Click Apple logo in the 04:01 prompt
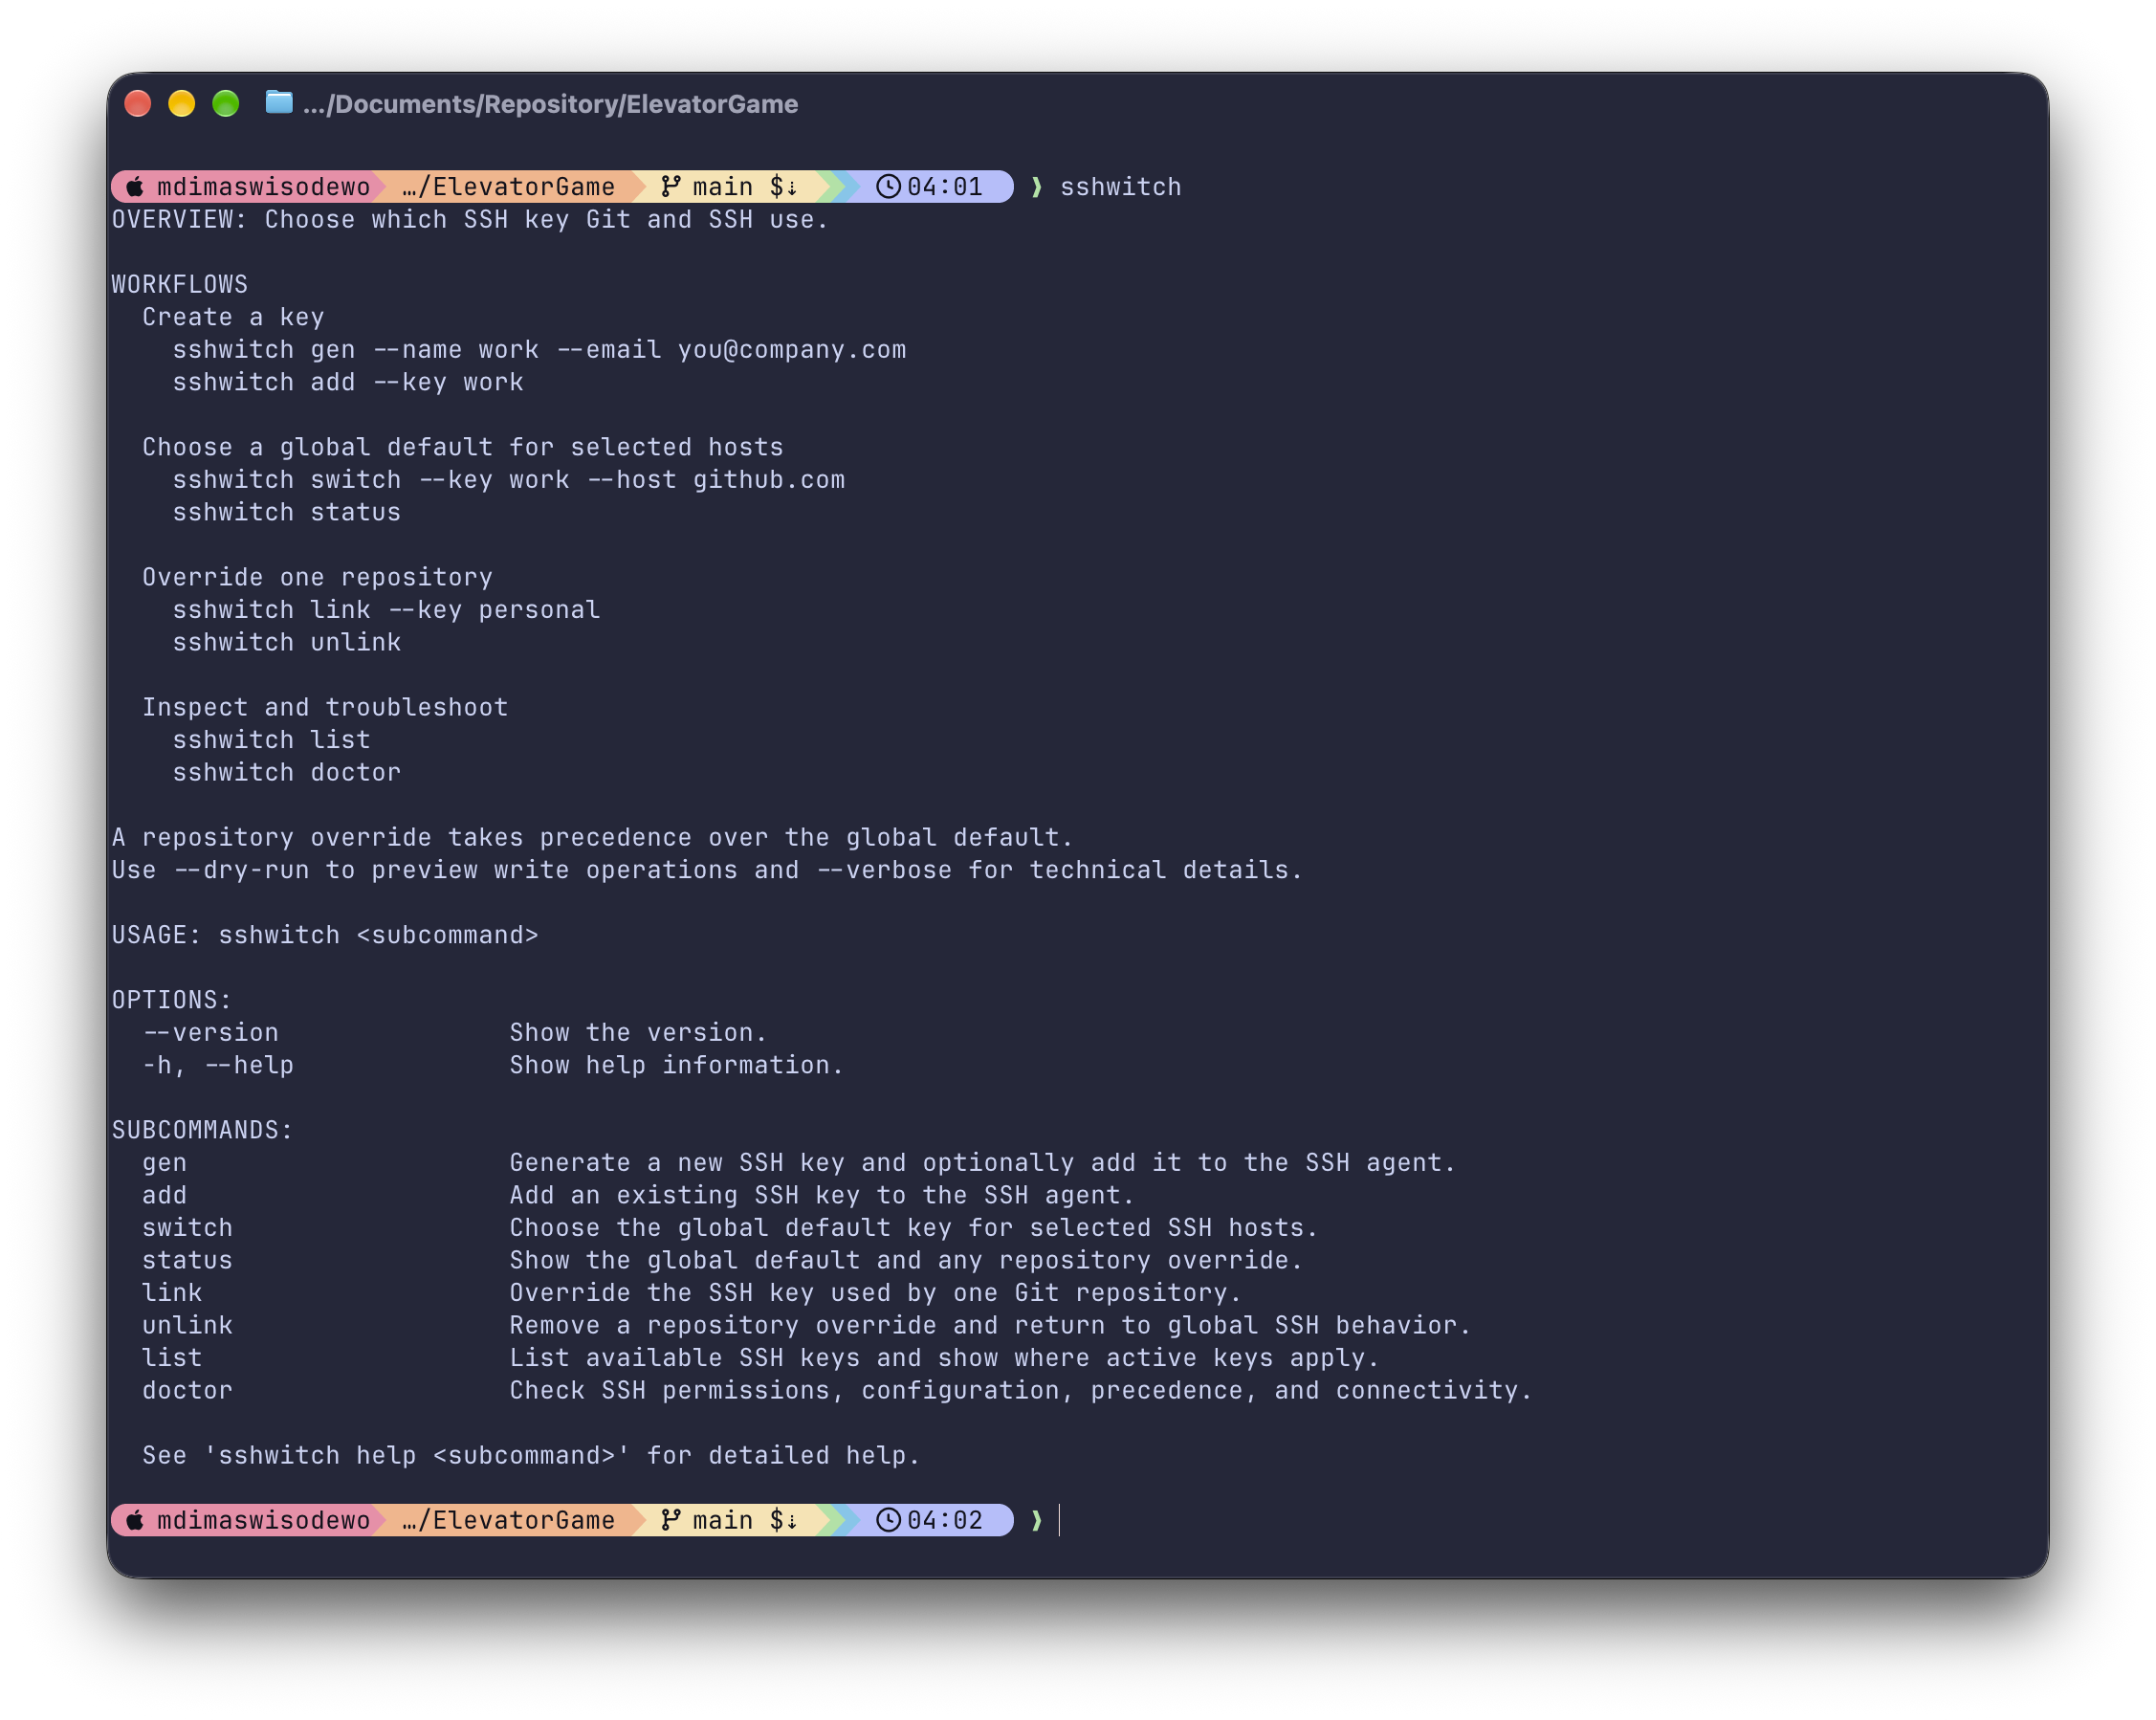 [135, 187]
